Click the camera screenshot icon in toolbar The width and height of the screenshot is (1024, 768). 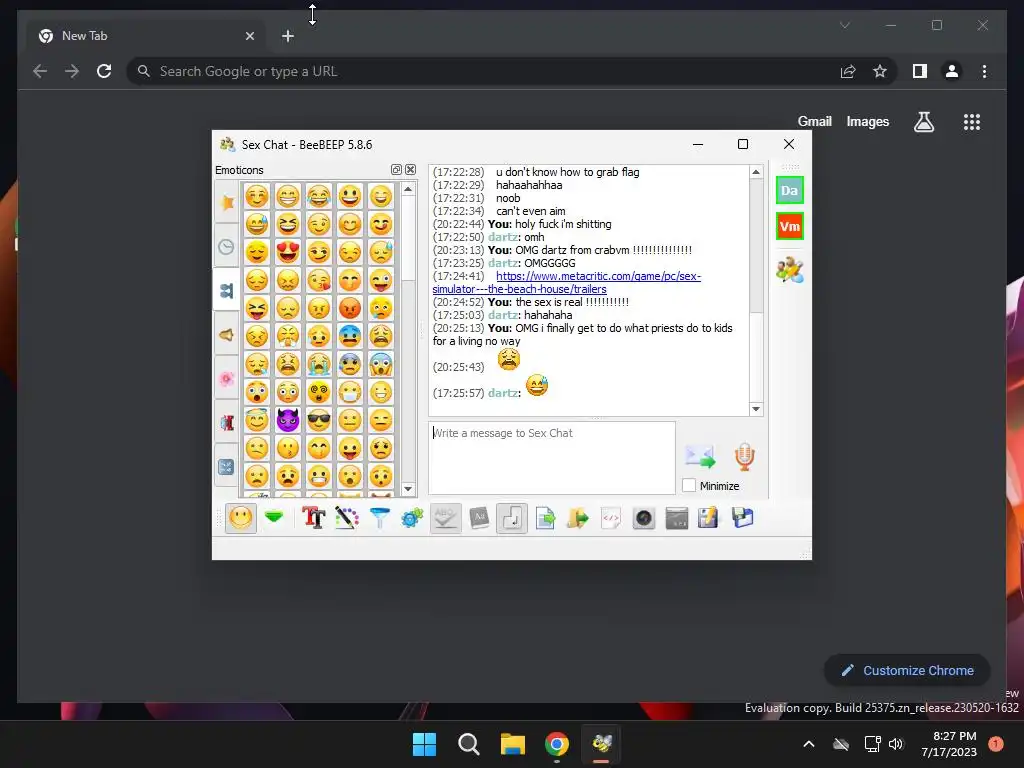pos(644,518)
